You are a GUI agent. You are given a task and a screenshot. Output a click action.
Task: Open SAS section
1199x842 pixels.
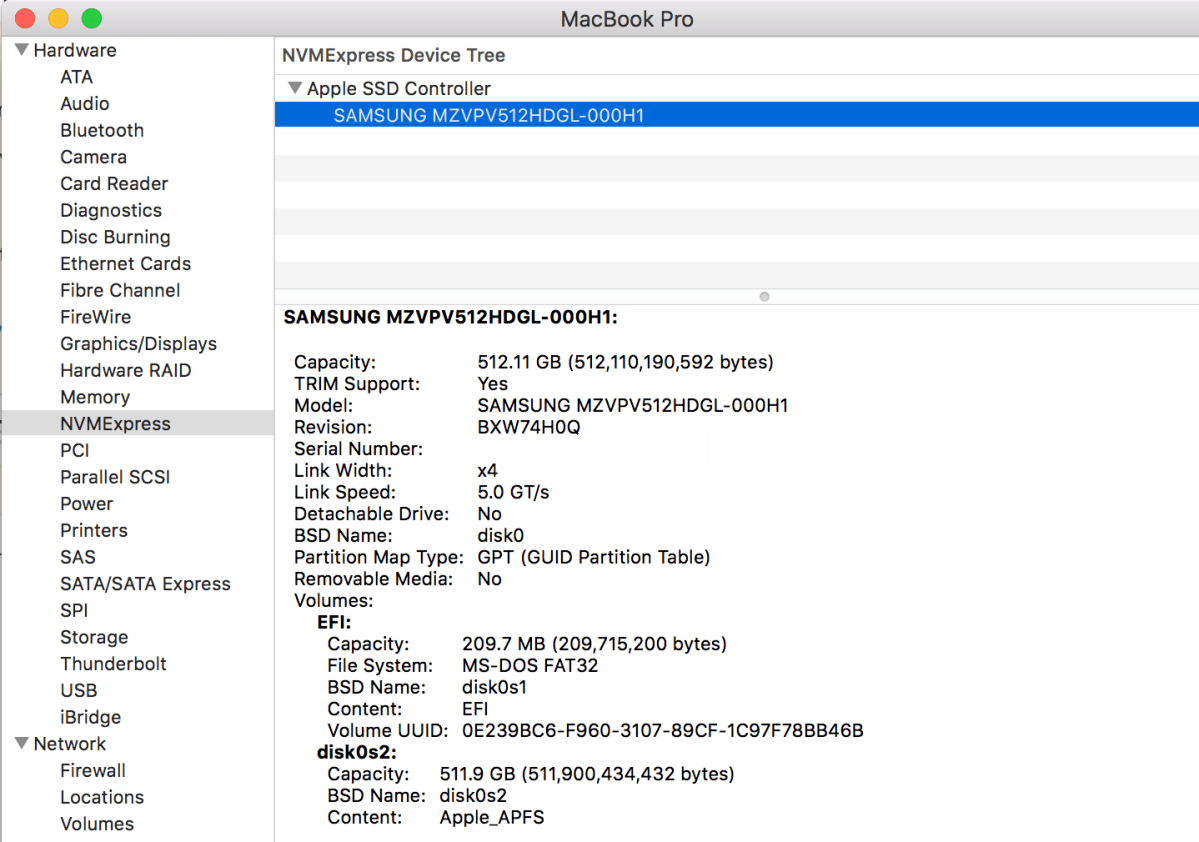[78, 558]
